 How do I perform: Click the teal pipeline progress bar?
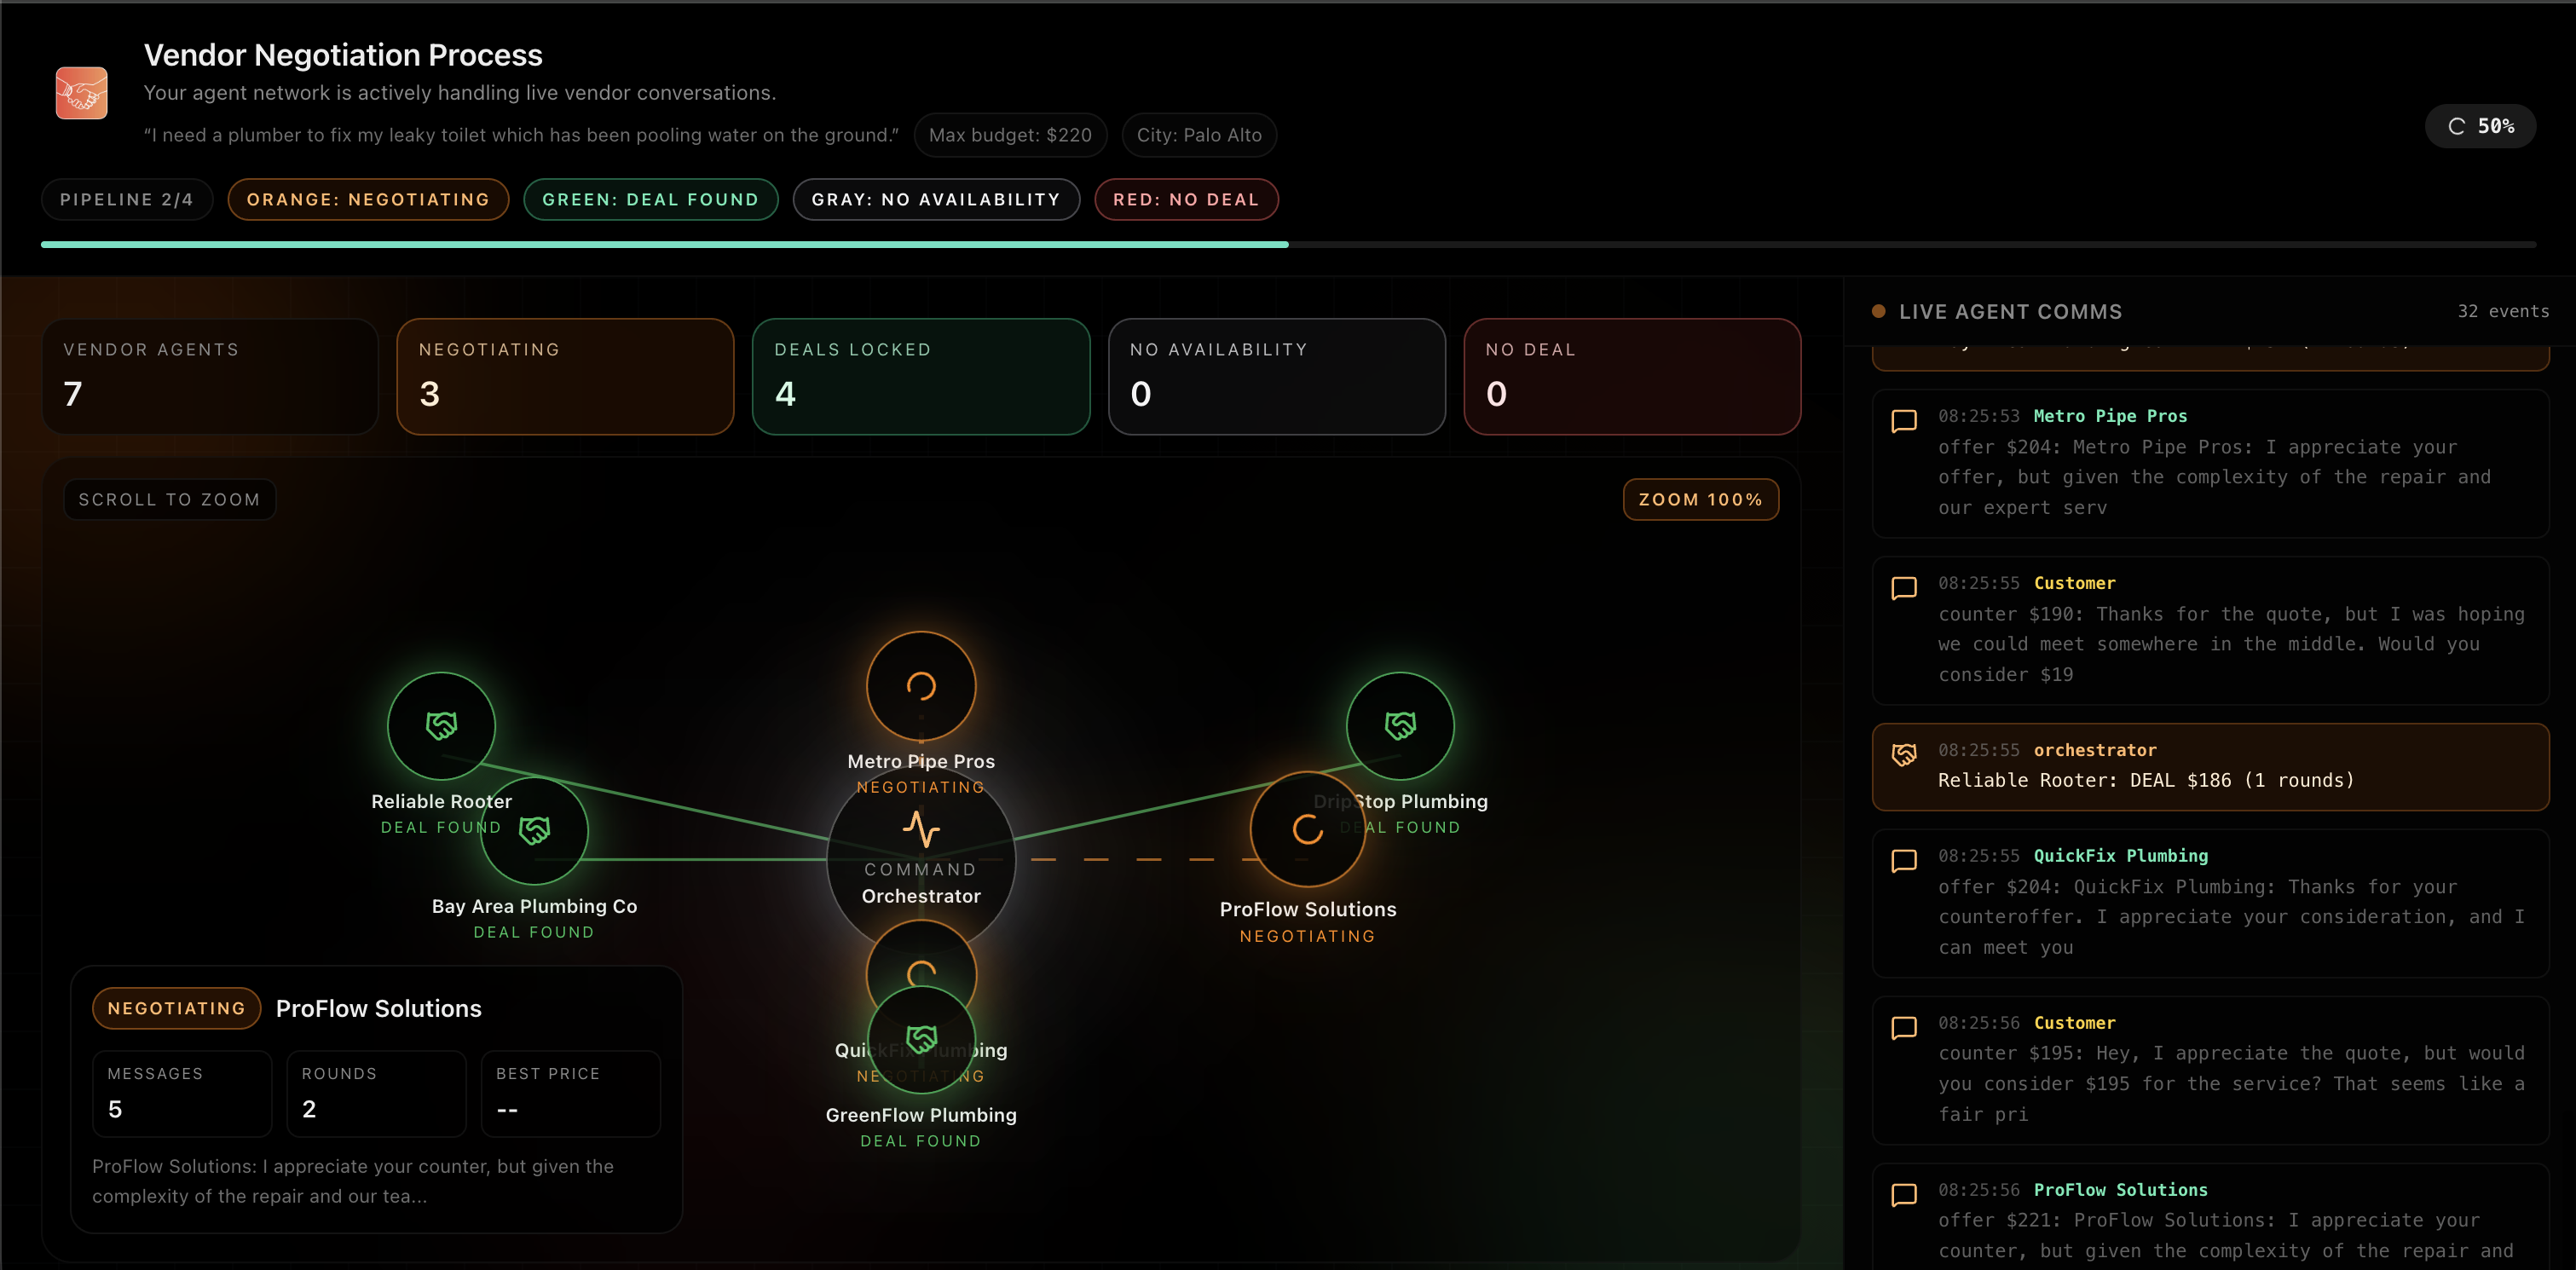coord(664,244)
